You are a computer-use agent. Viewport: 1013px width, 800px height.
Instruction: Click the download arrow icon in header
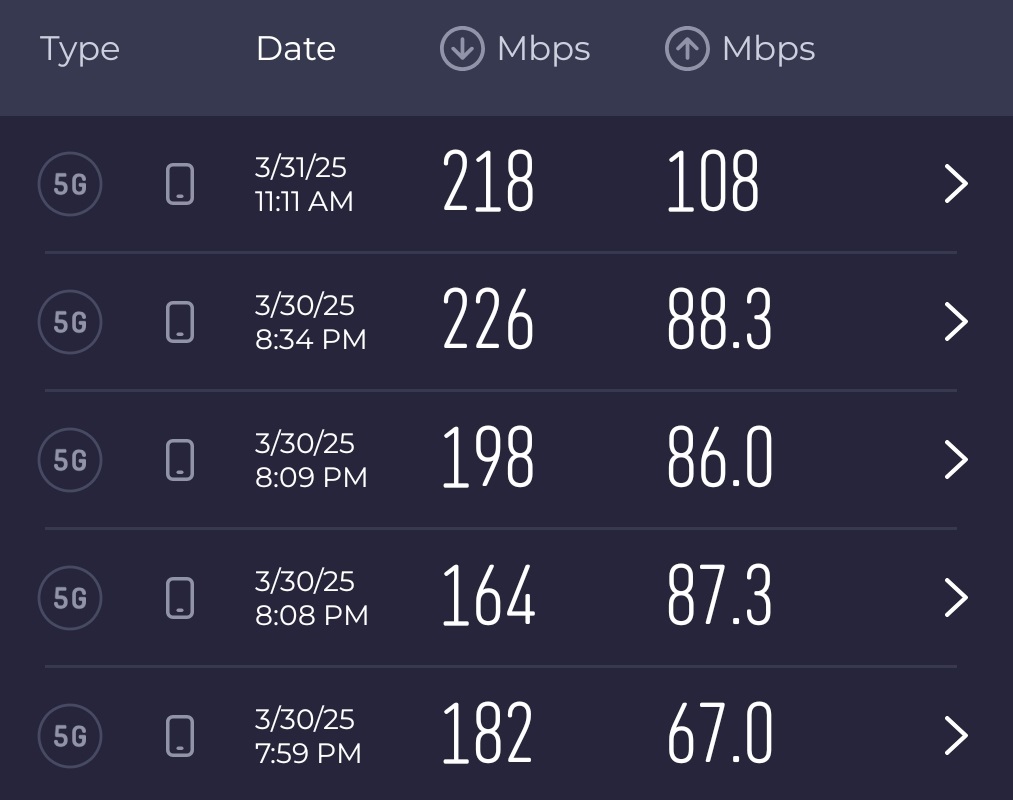coord(462,48)
